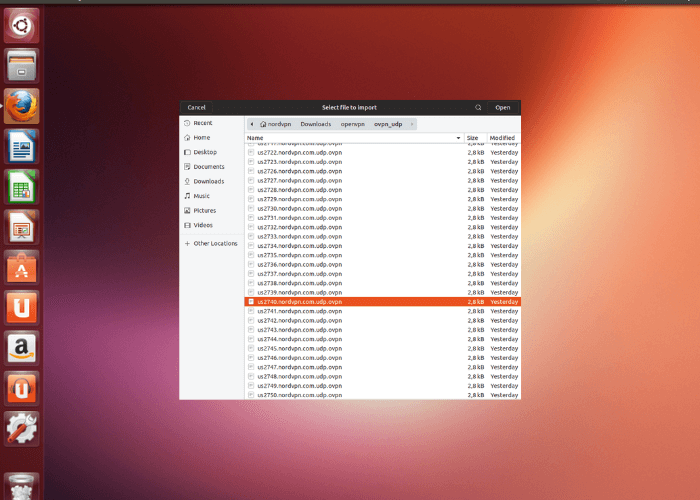Viewport: 700px width, 500px height.
Task: Click the file icon beside us2740.nordvpn.com.udp.ovpn
Action: tap(251, 302)
